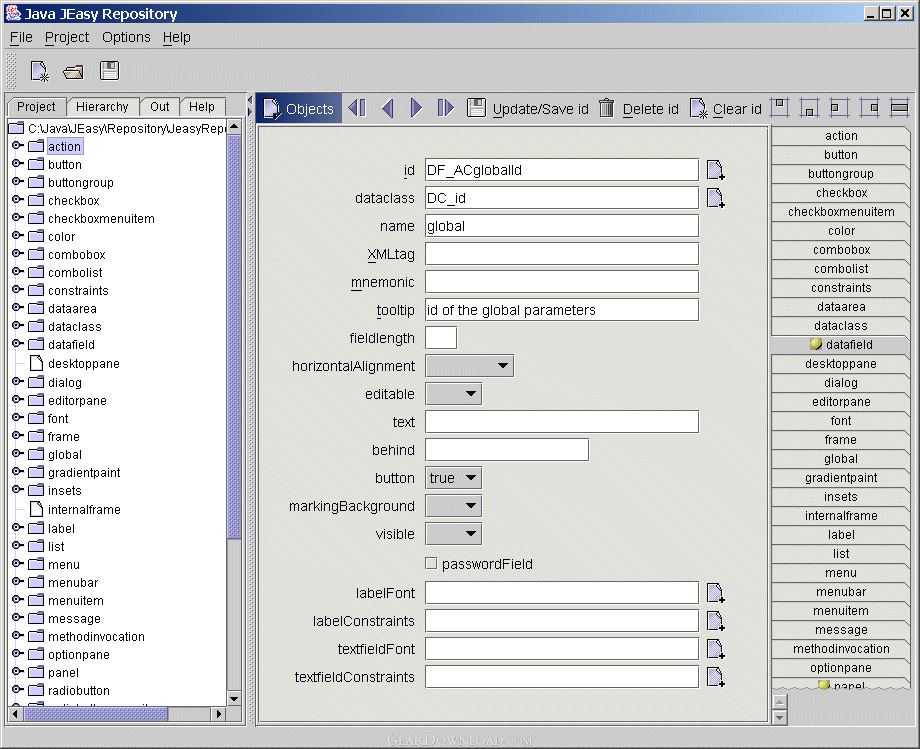Select the radiobutton tree folder
The image size is (920, 749).
tap(69, 690)
